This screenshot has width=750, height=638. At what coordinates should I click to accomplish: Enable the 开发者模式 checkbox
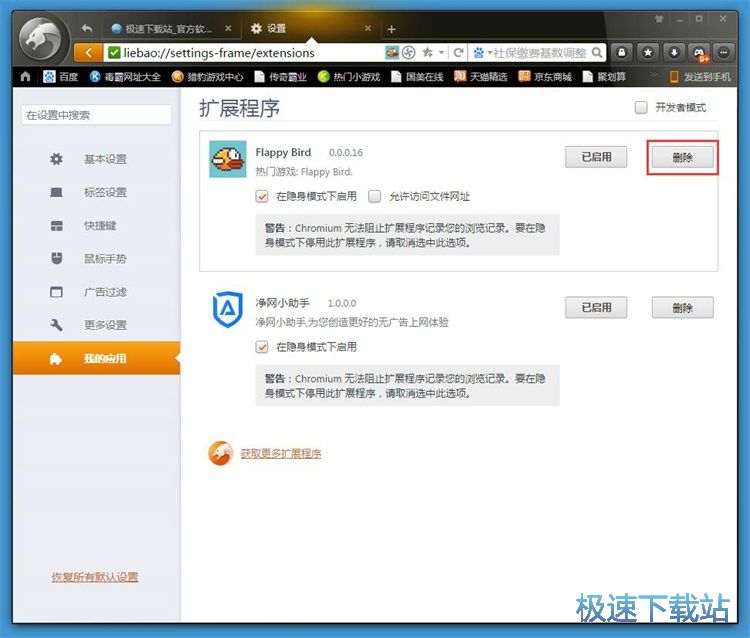[641, 107]
